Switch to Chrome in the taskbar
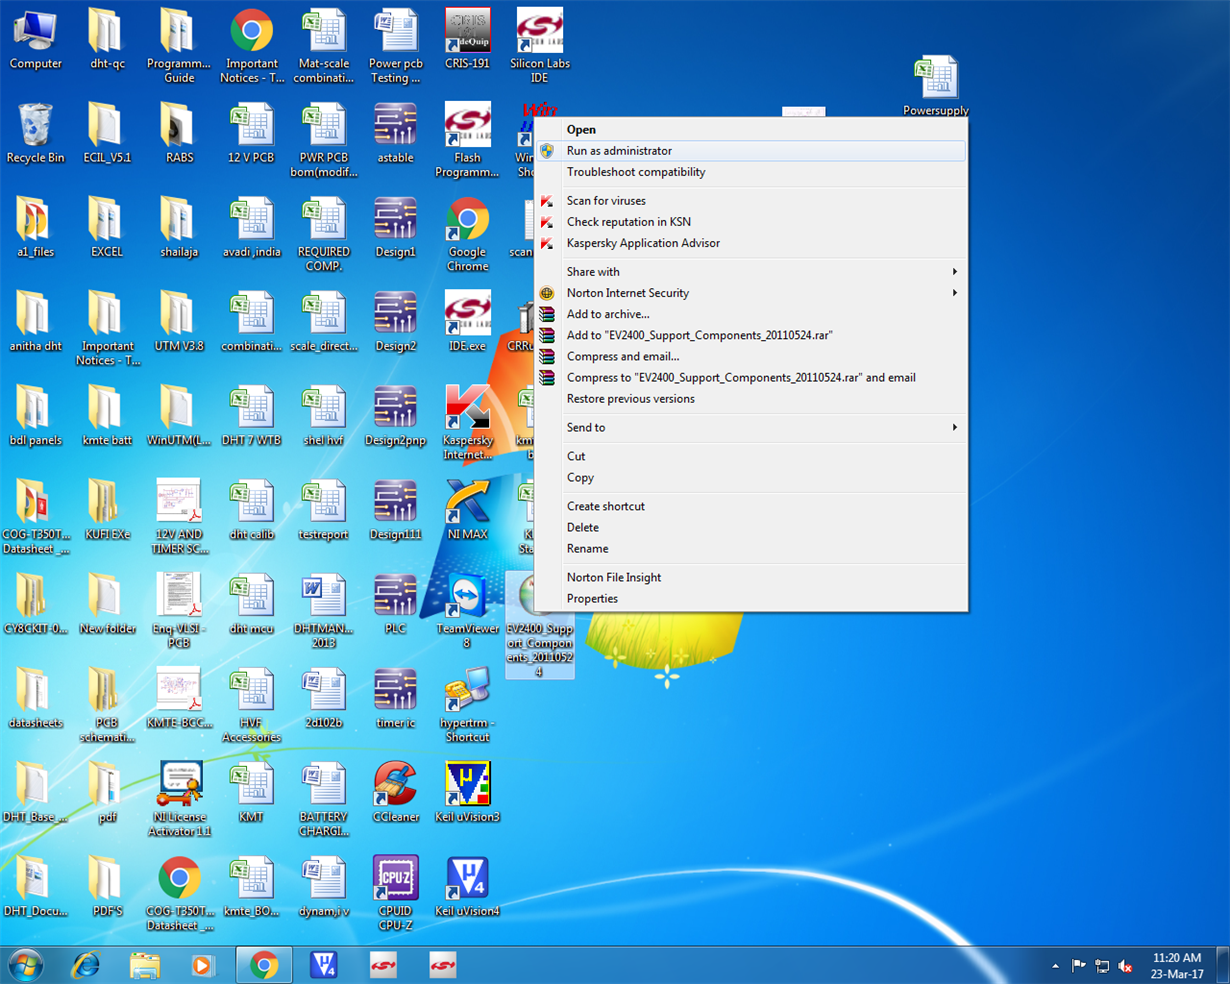 tap(264, 965)
